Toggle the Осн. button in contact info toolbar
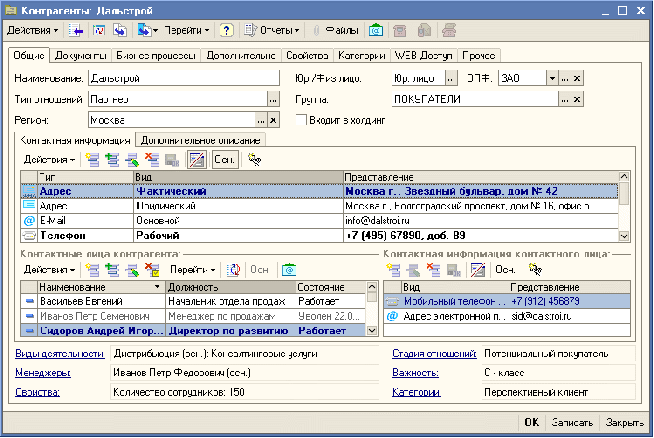 pyautogui.click(x=225, y=160)
